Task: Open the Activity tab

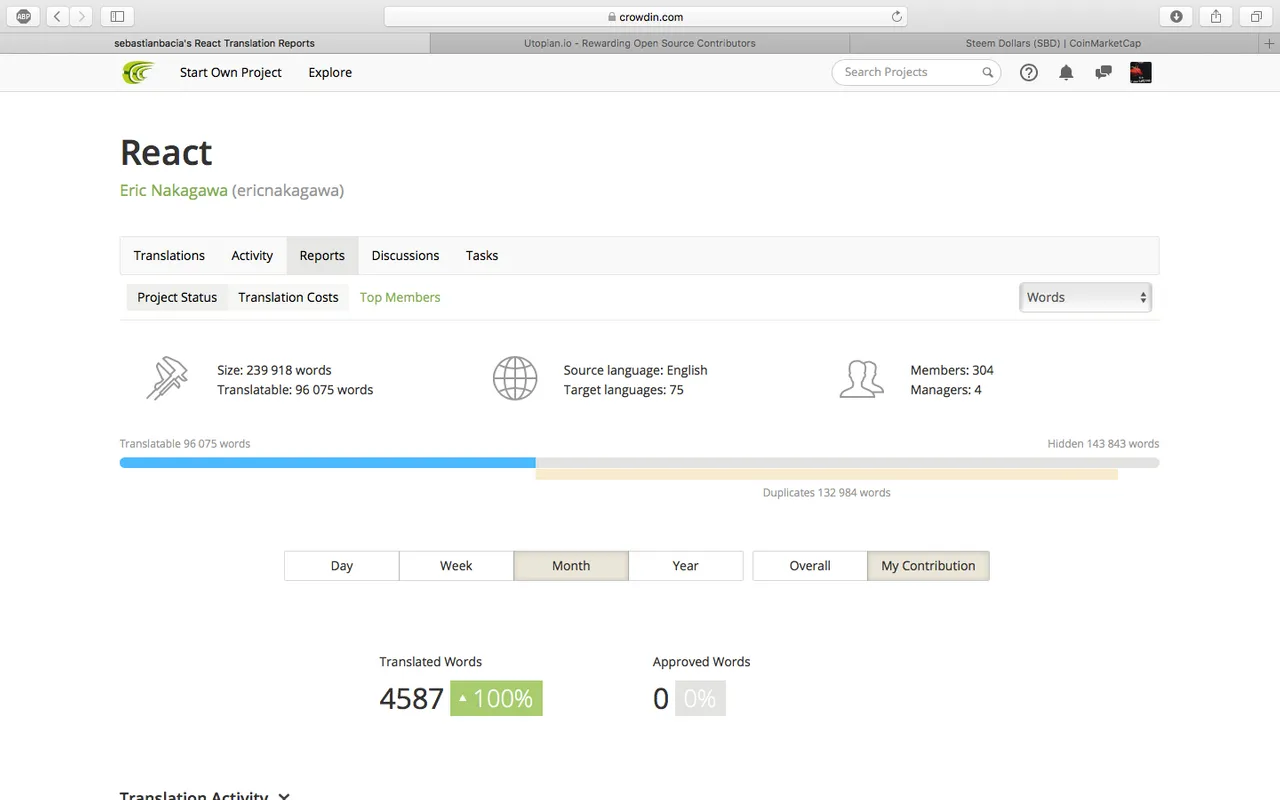Action: click(252, 256)
